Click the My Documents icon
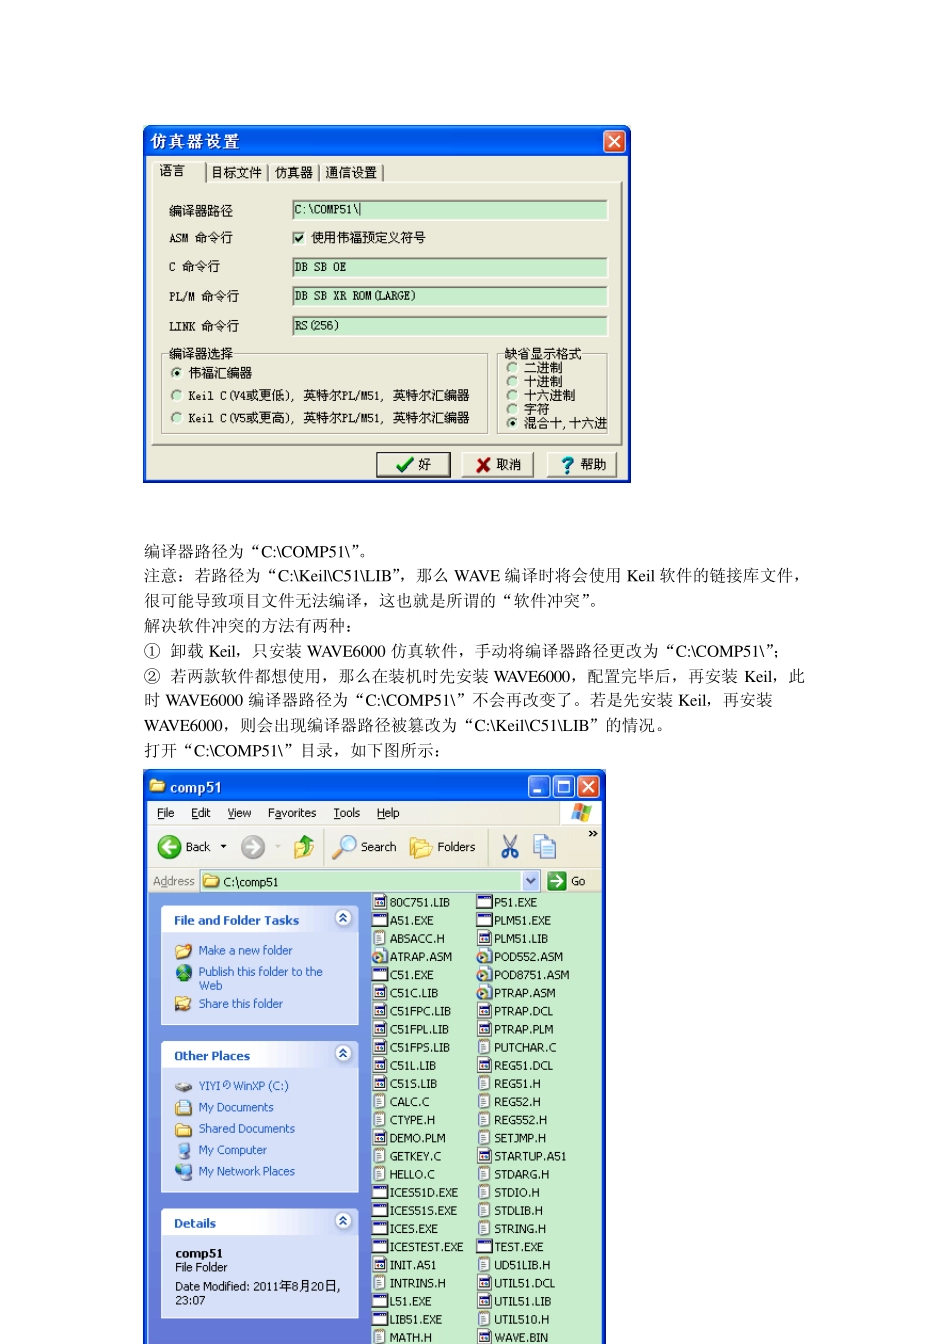The height and width of the screenshot is (1344, 950). click(183, 1108)
